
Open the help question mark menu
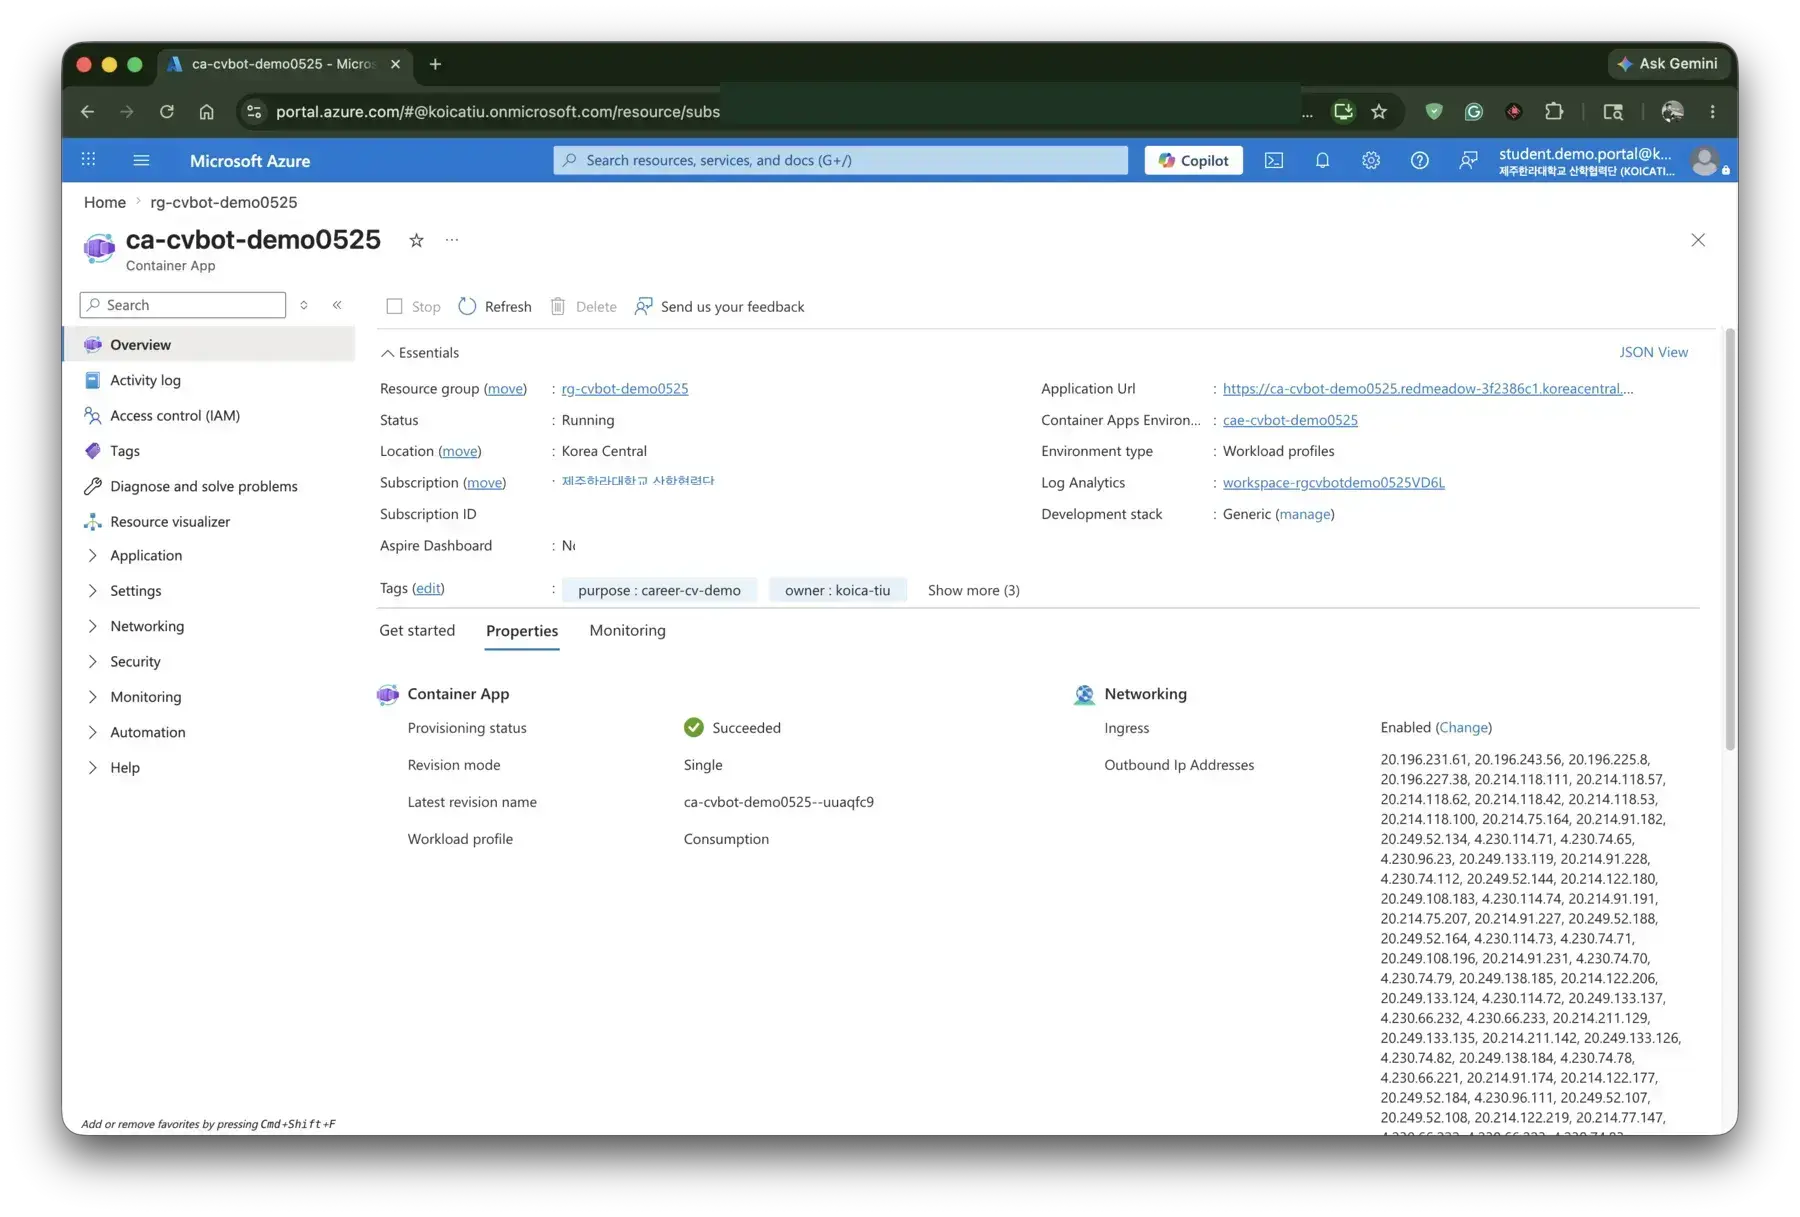[1419, 160]
